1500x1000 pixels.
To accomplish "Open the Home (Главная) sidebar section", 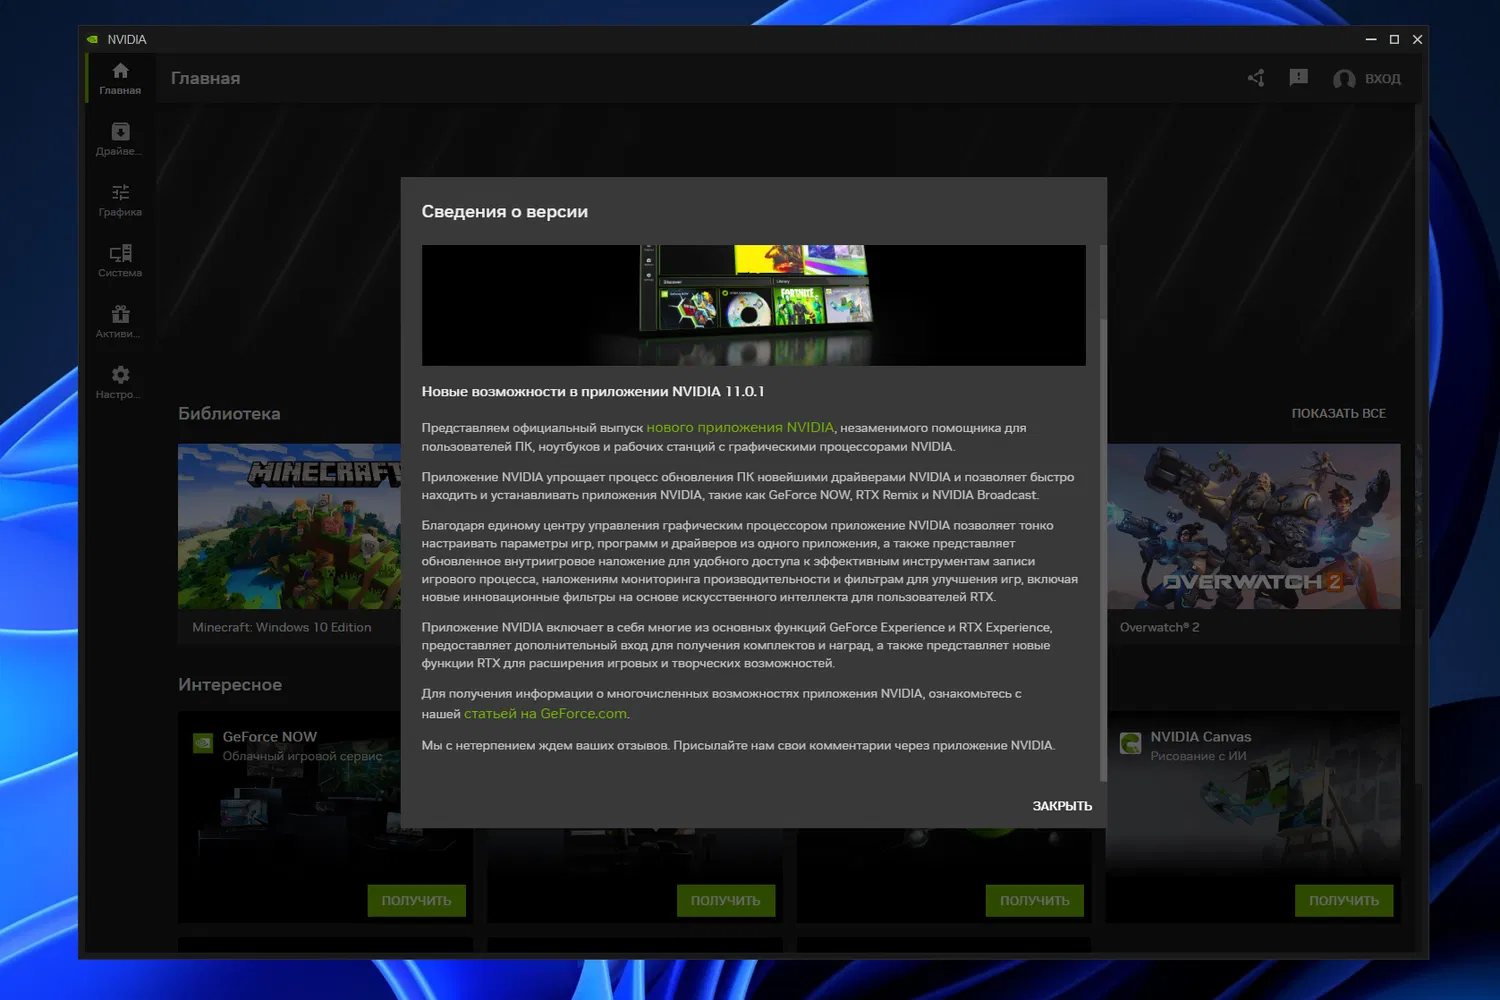I will 120,78.
